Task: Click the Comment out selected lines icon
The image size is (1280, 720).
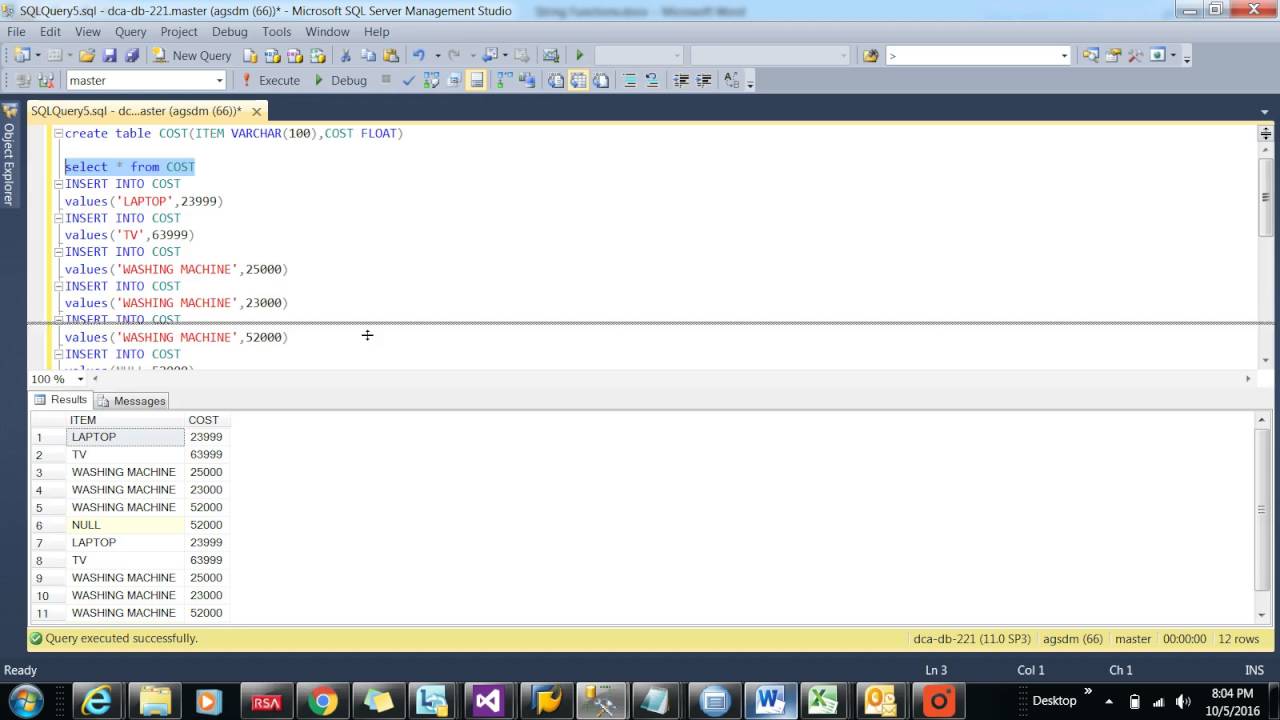Action: (630, 80)
